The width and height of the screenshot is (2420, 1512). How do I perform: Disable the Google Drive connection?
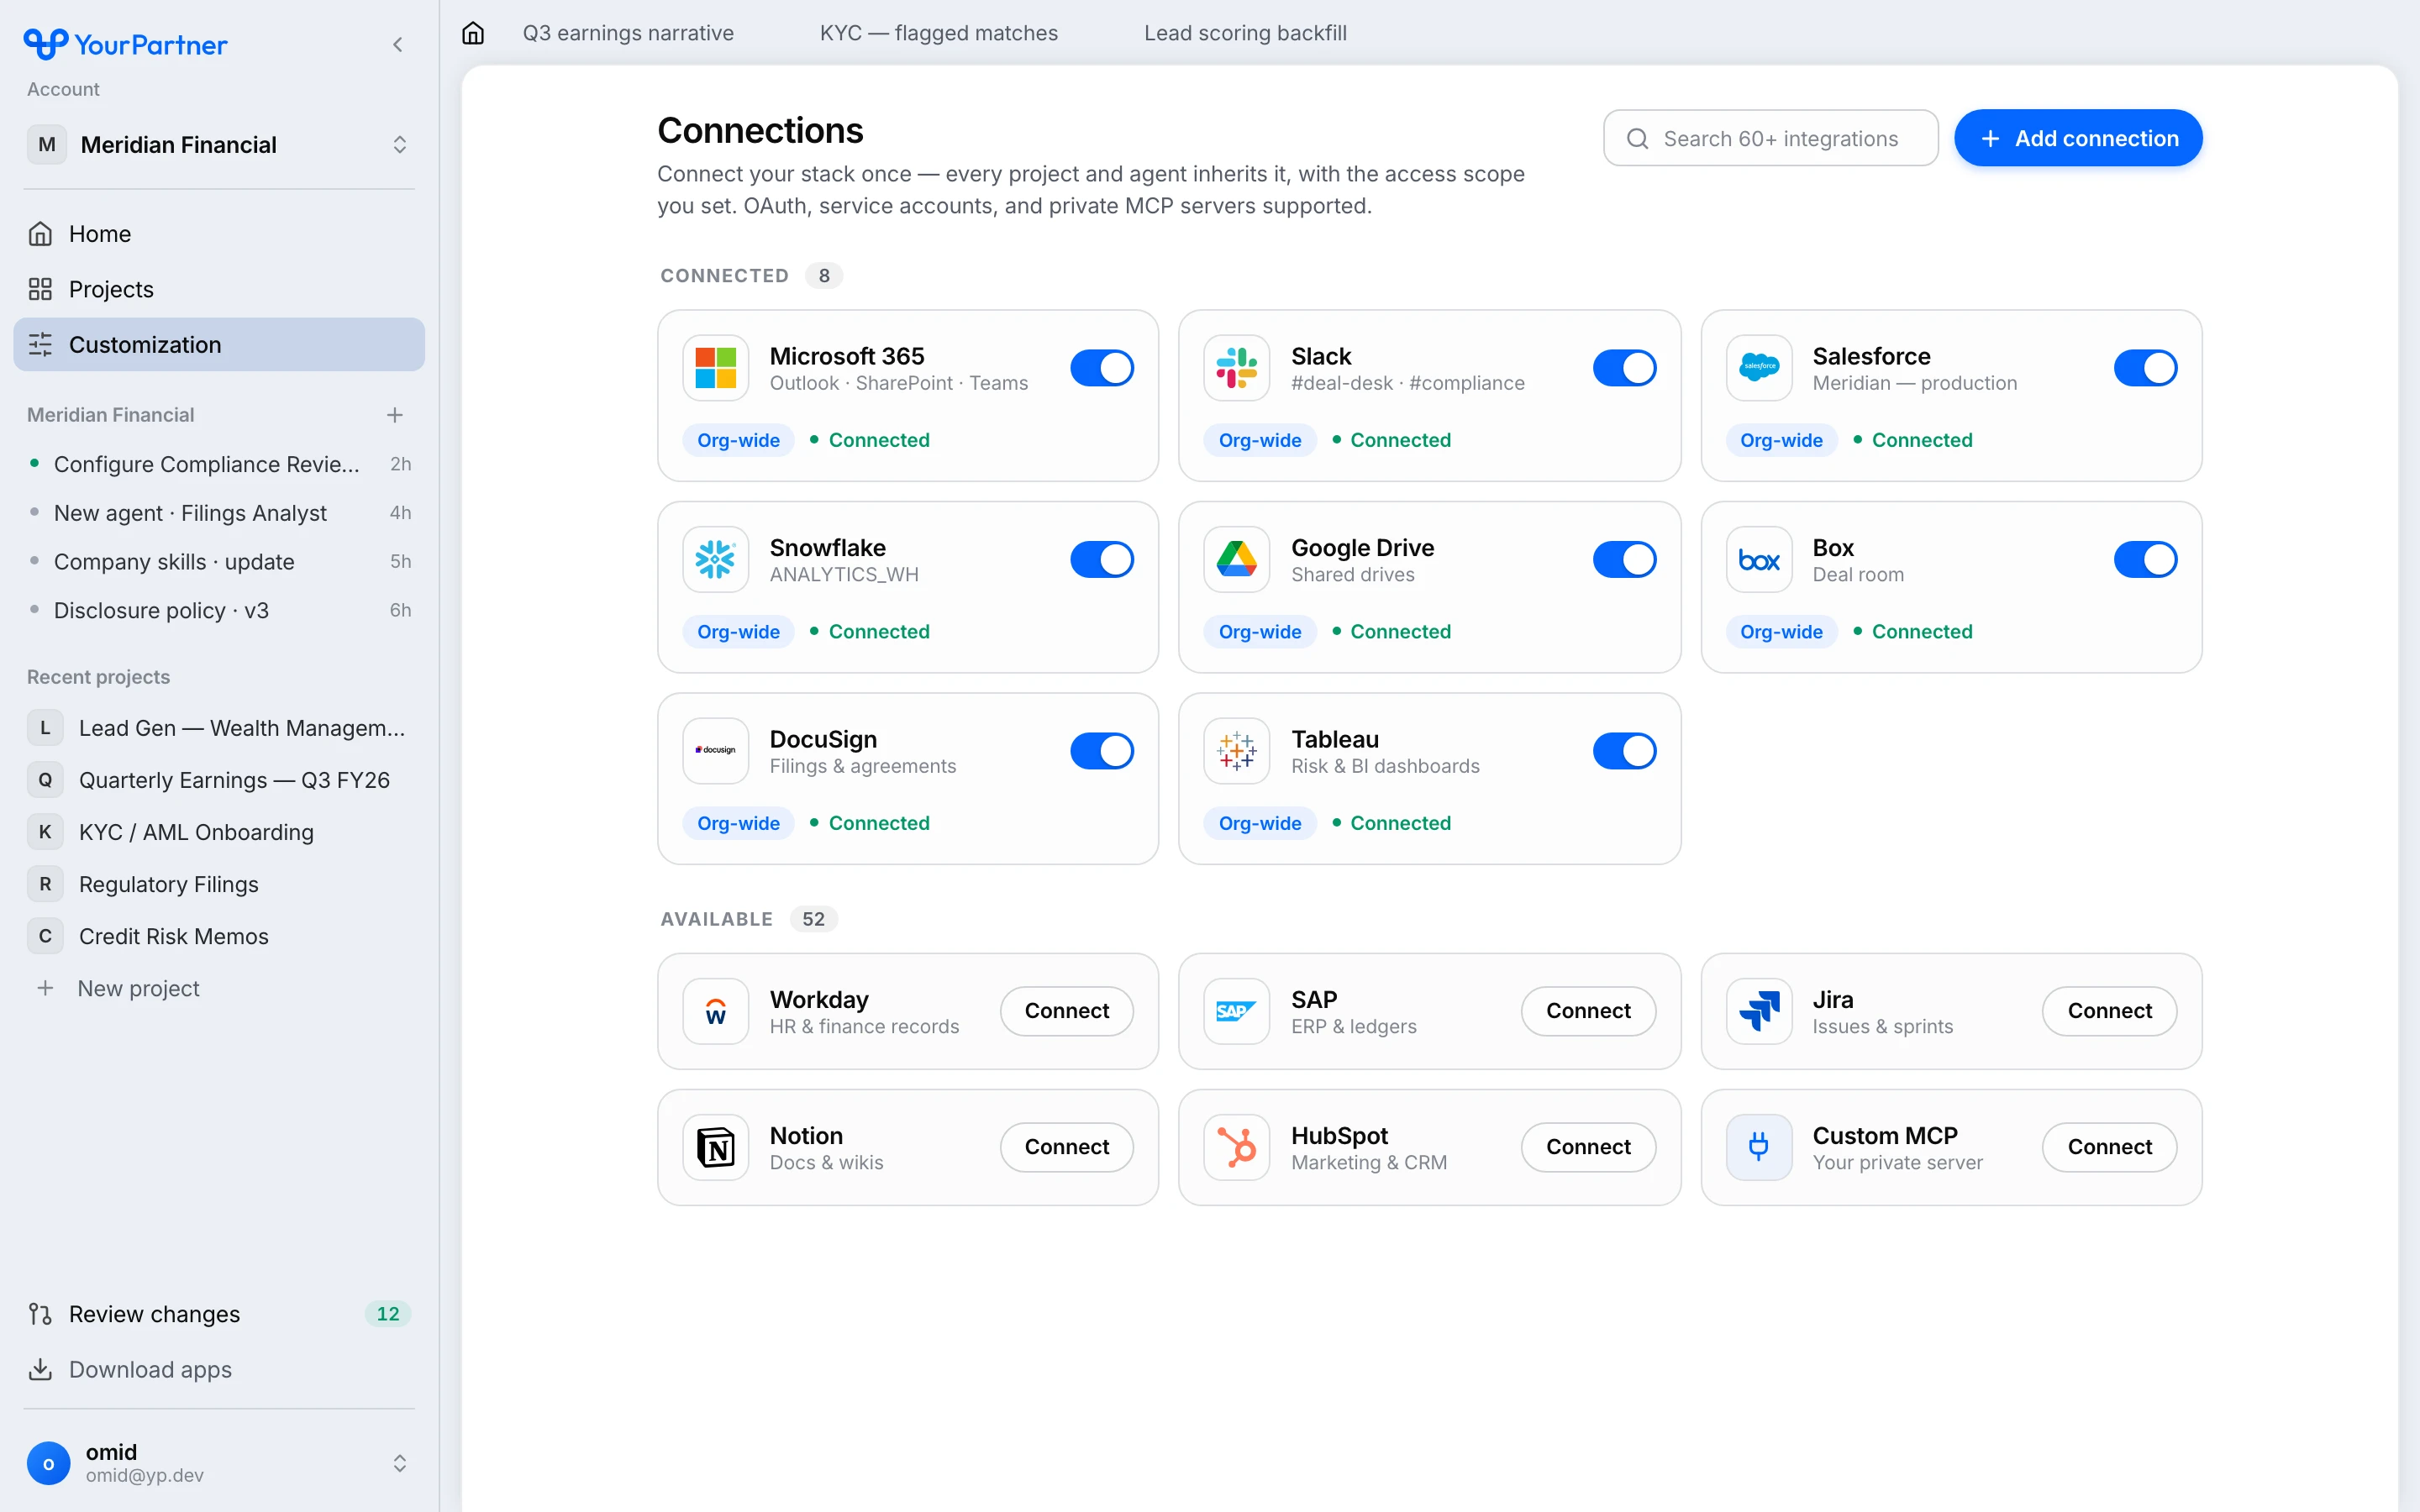coord(1624,559)
